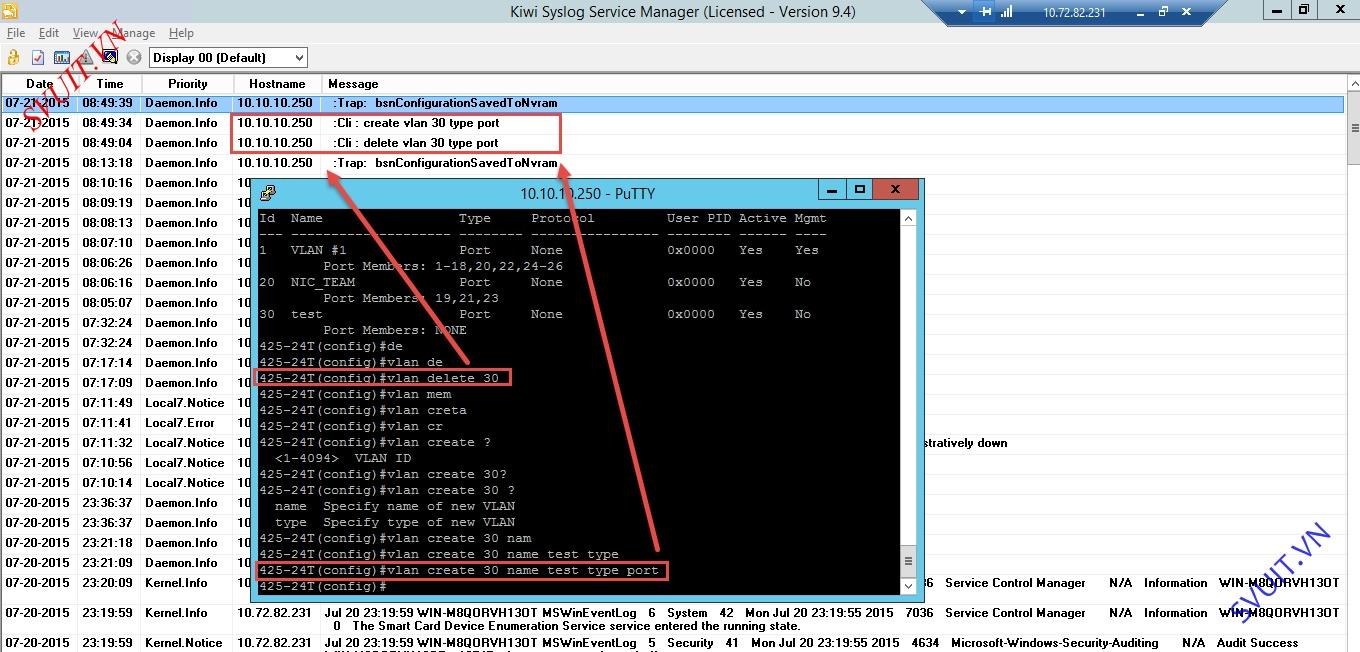The width and height of the screenshot is (1360, 652).
Task: Click the Kernel.Notice priority at 23:19:59
Action: 184,643
